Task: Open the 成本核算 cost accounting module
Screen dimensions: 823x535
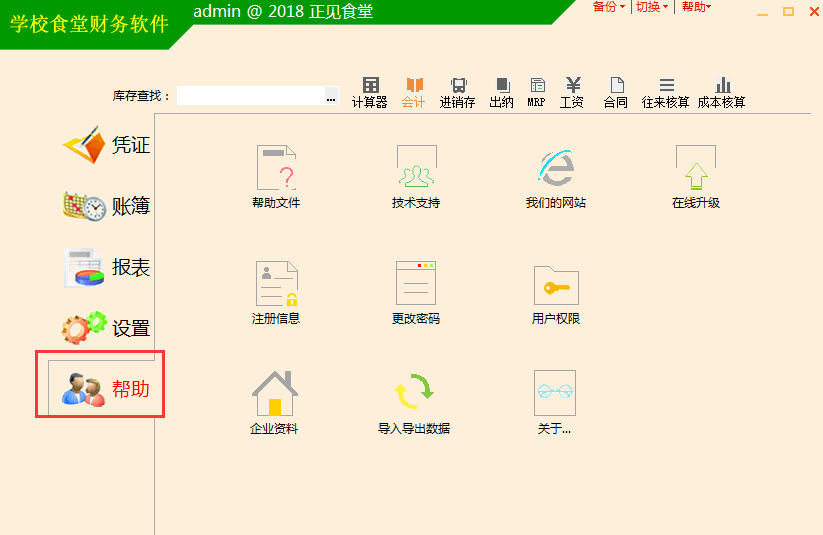Action: pos(722,92)
